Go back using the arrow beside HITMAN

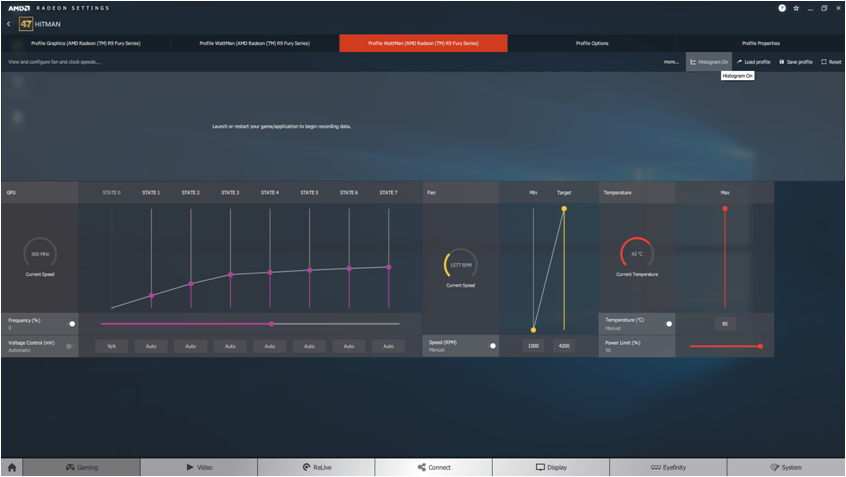pyautogui.click(x=9, y=24)
